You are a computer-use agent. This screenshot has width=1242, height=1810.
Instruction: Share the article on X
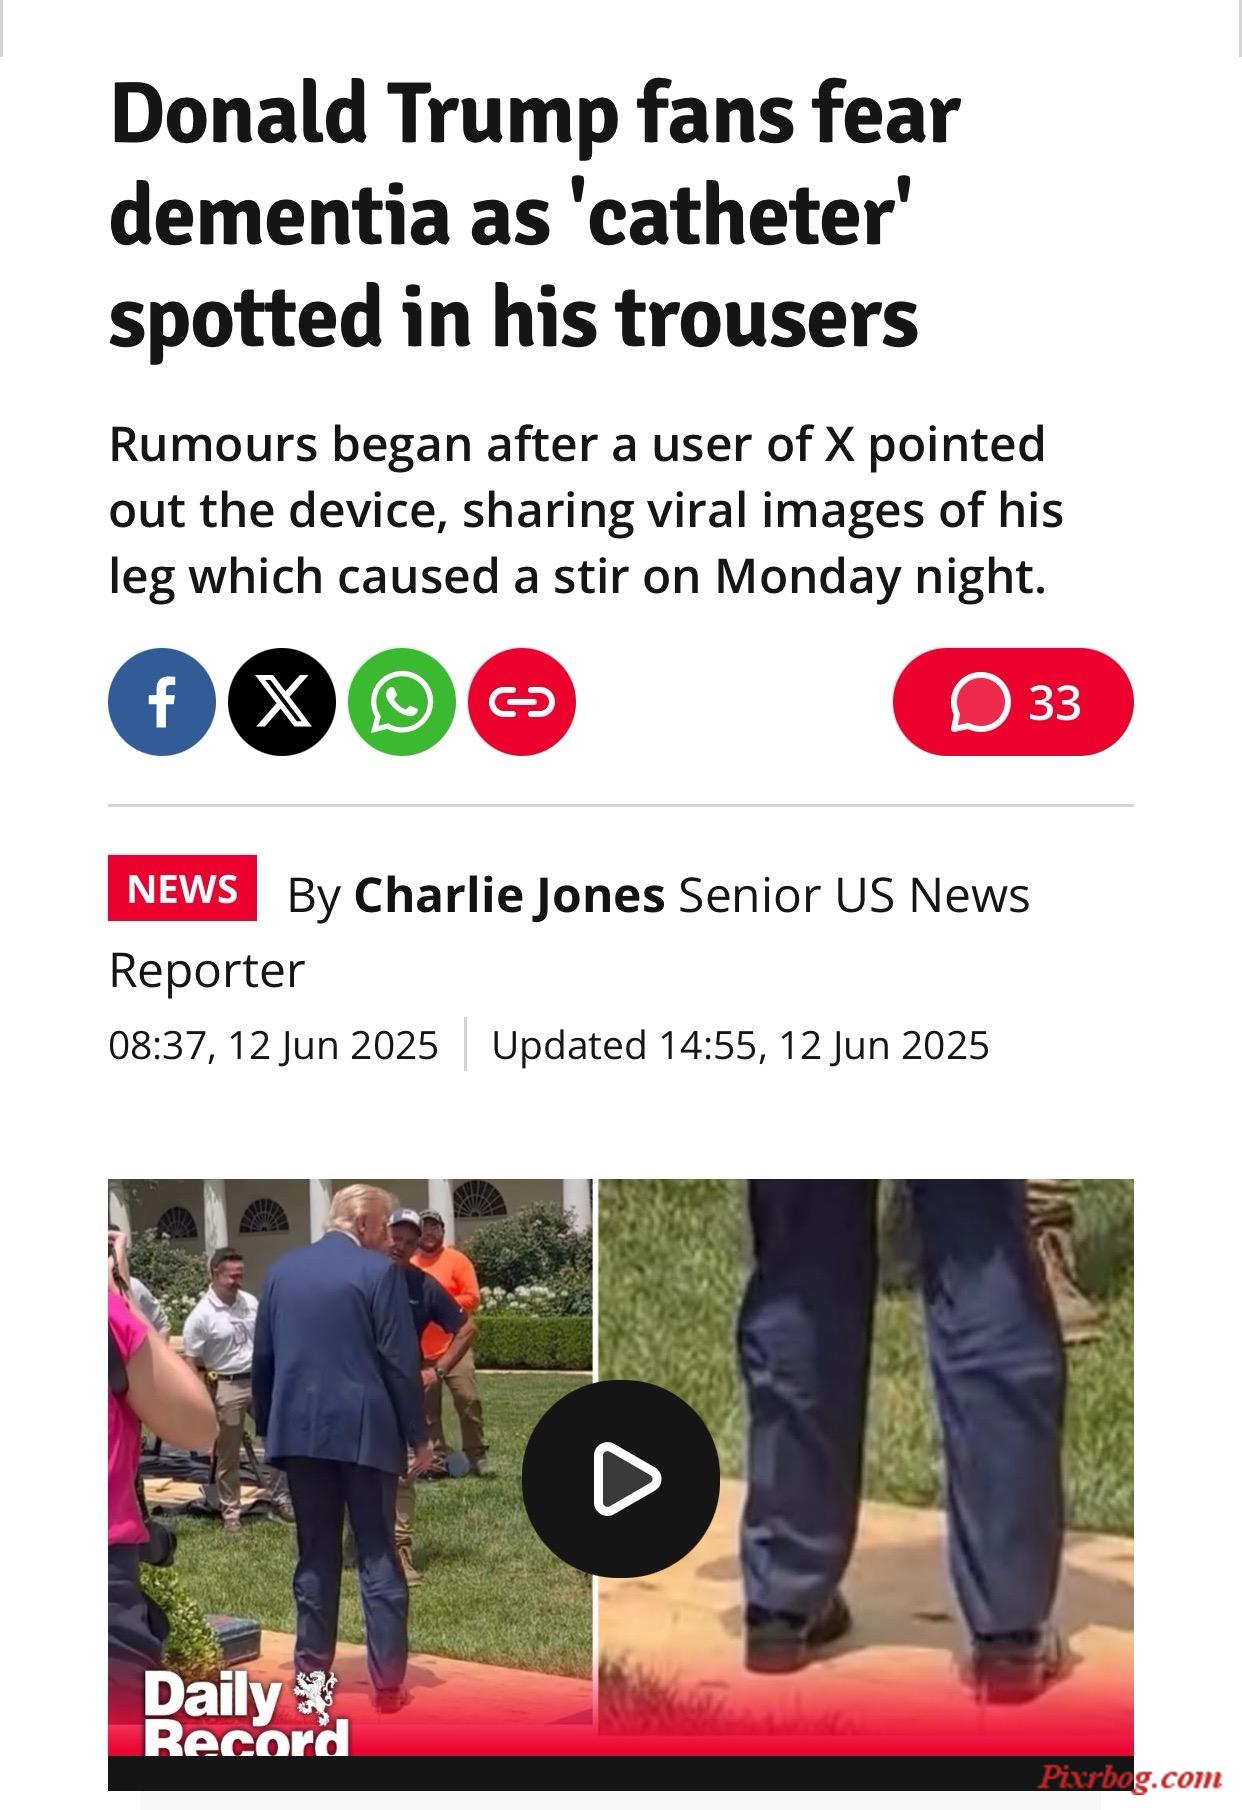pos(282,701)
